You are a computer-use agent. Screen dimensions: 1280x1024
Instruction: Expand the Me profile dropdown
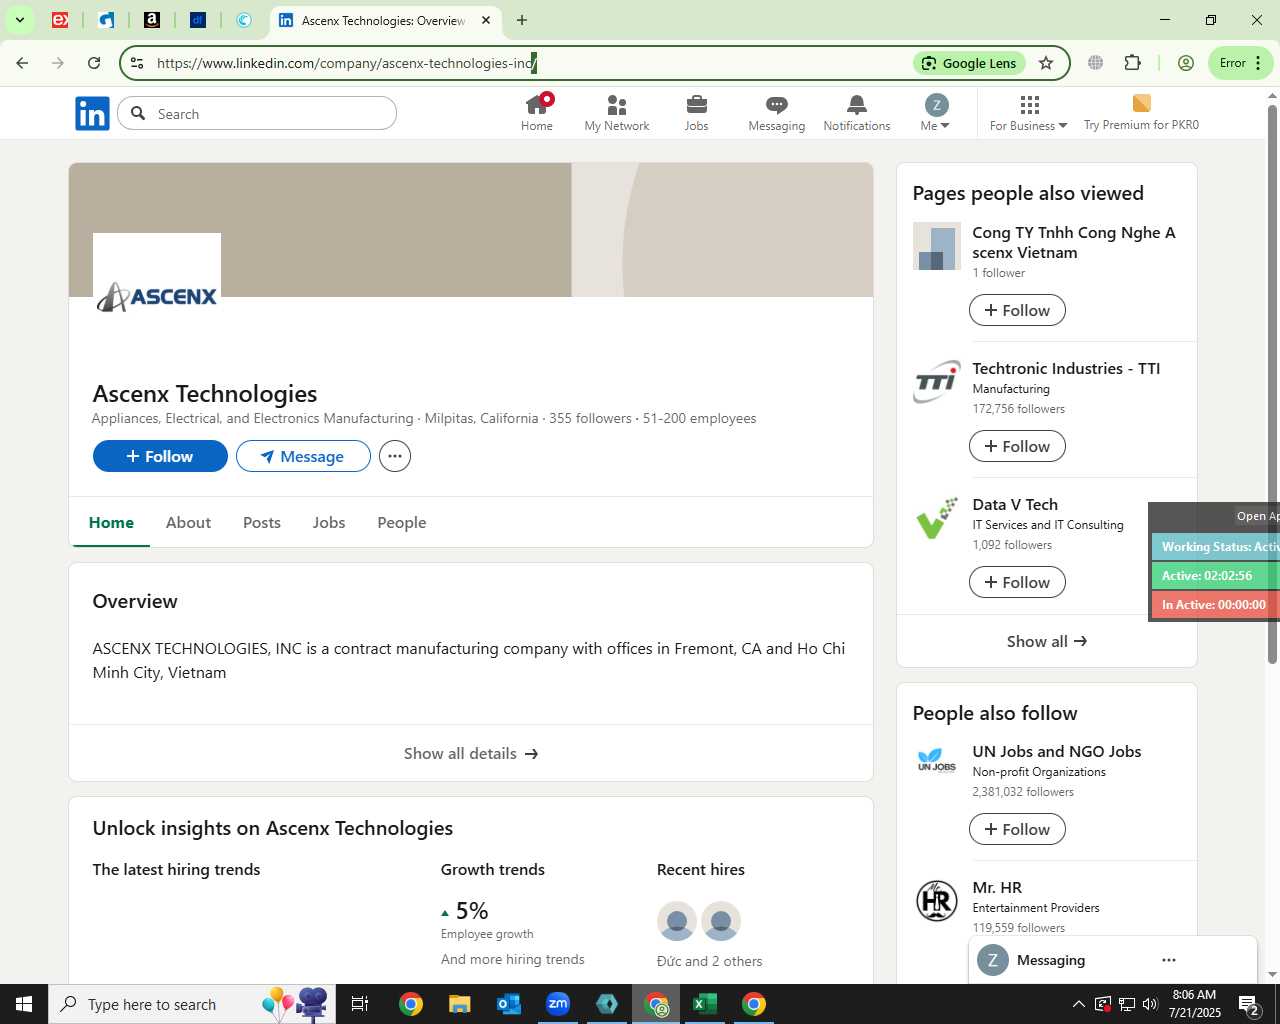tap(935, 112)
